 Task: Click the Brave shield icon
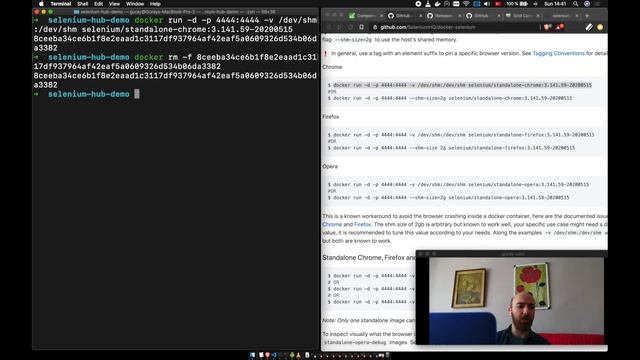pos(547,27)
